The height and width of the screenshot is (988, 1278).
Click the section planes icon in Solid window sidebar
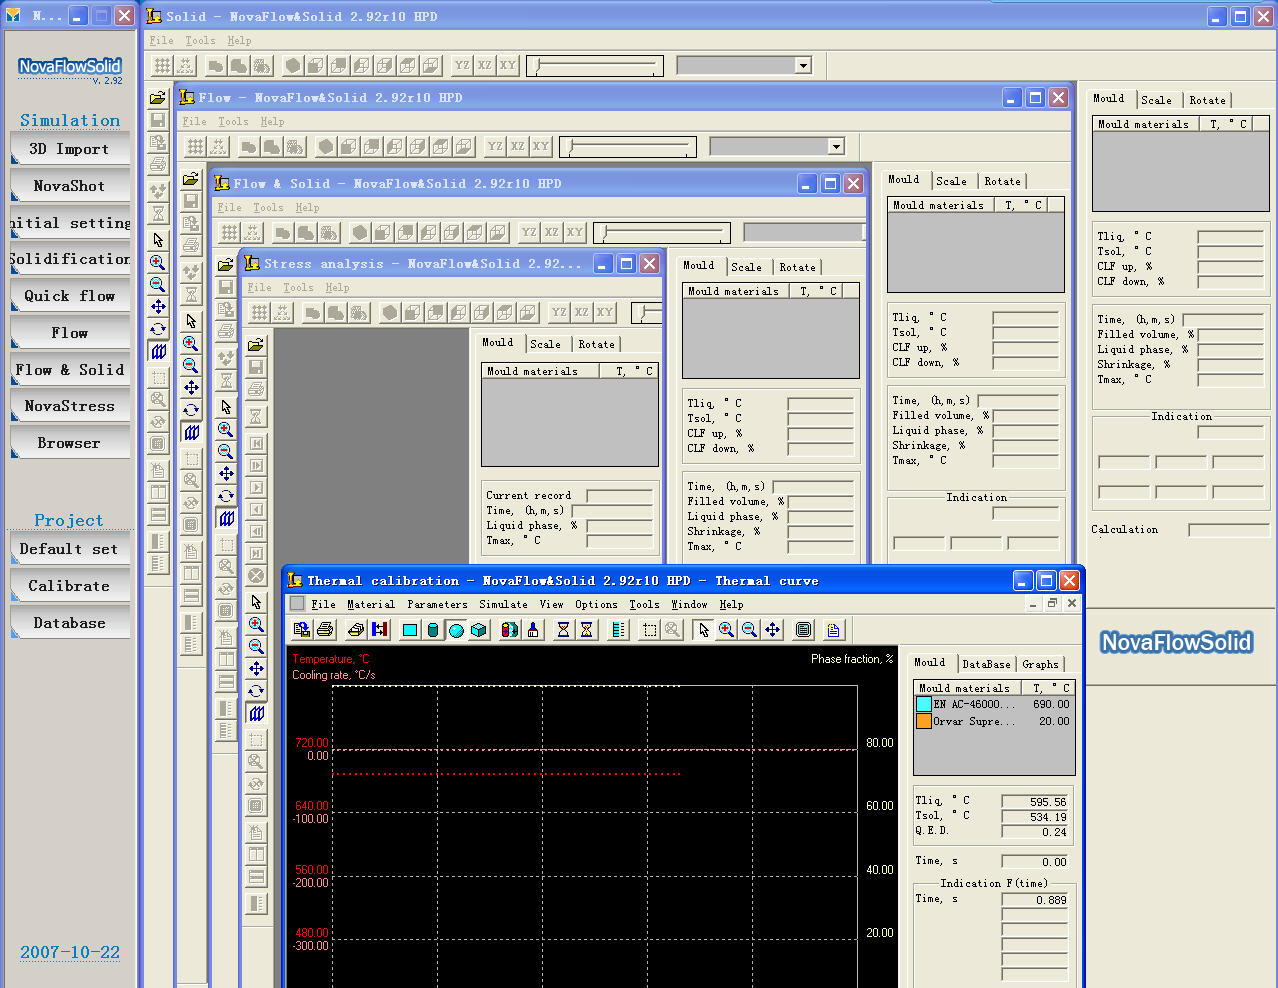pyautogui.click(x=158, y=351)
